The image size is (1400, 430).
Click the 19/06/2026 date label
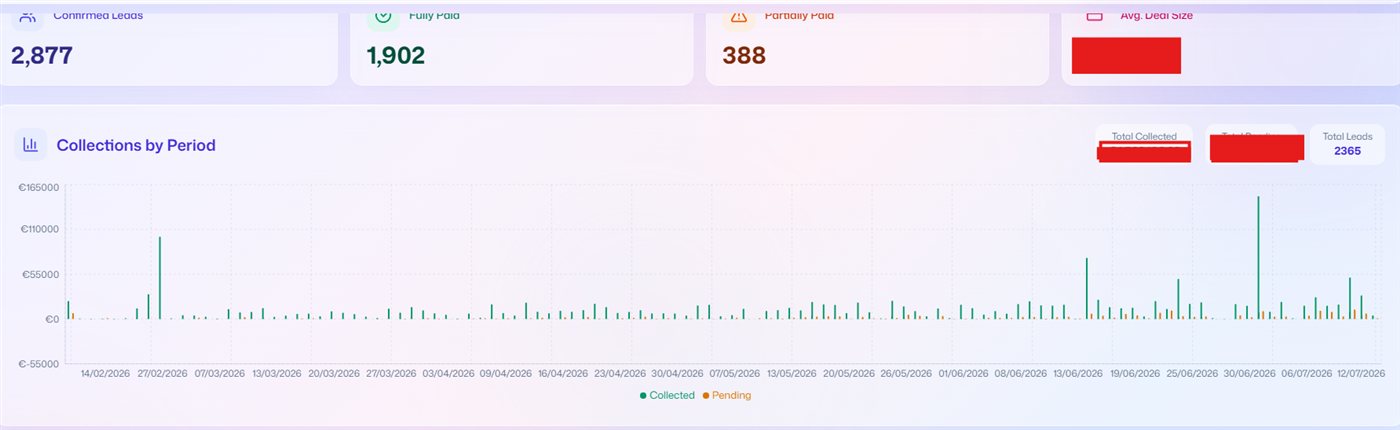pos(1135,373)
